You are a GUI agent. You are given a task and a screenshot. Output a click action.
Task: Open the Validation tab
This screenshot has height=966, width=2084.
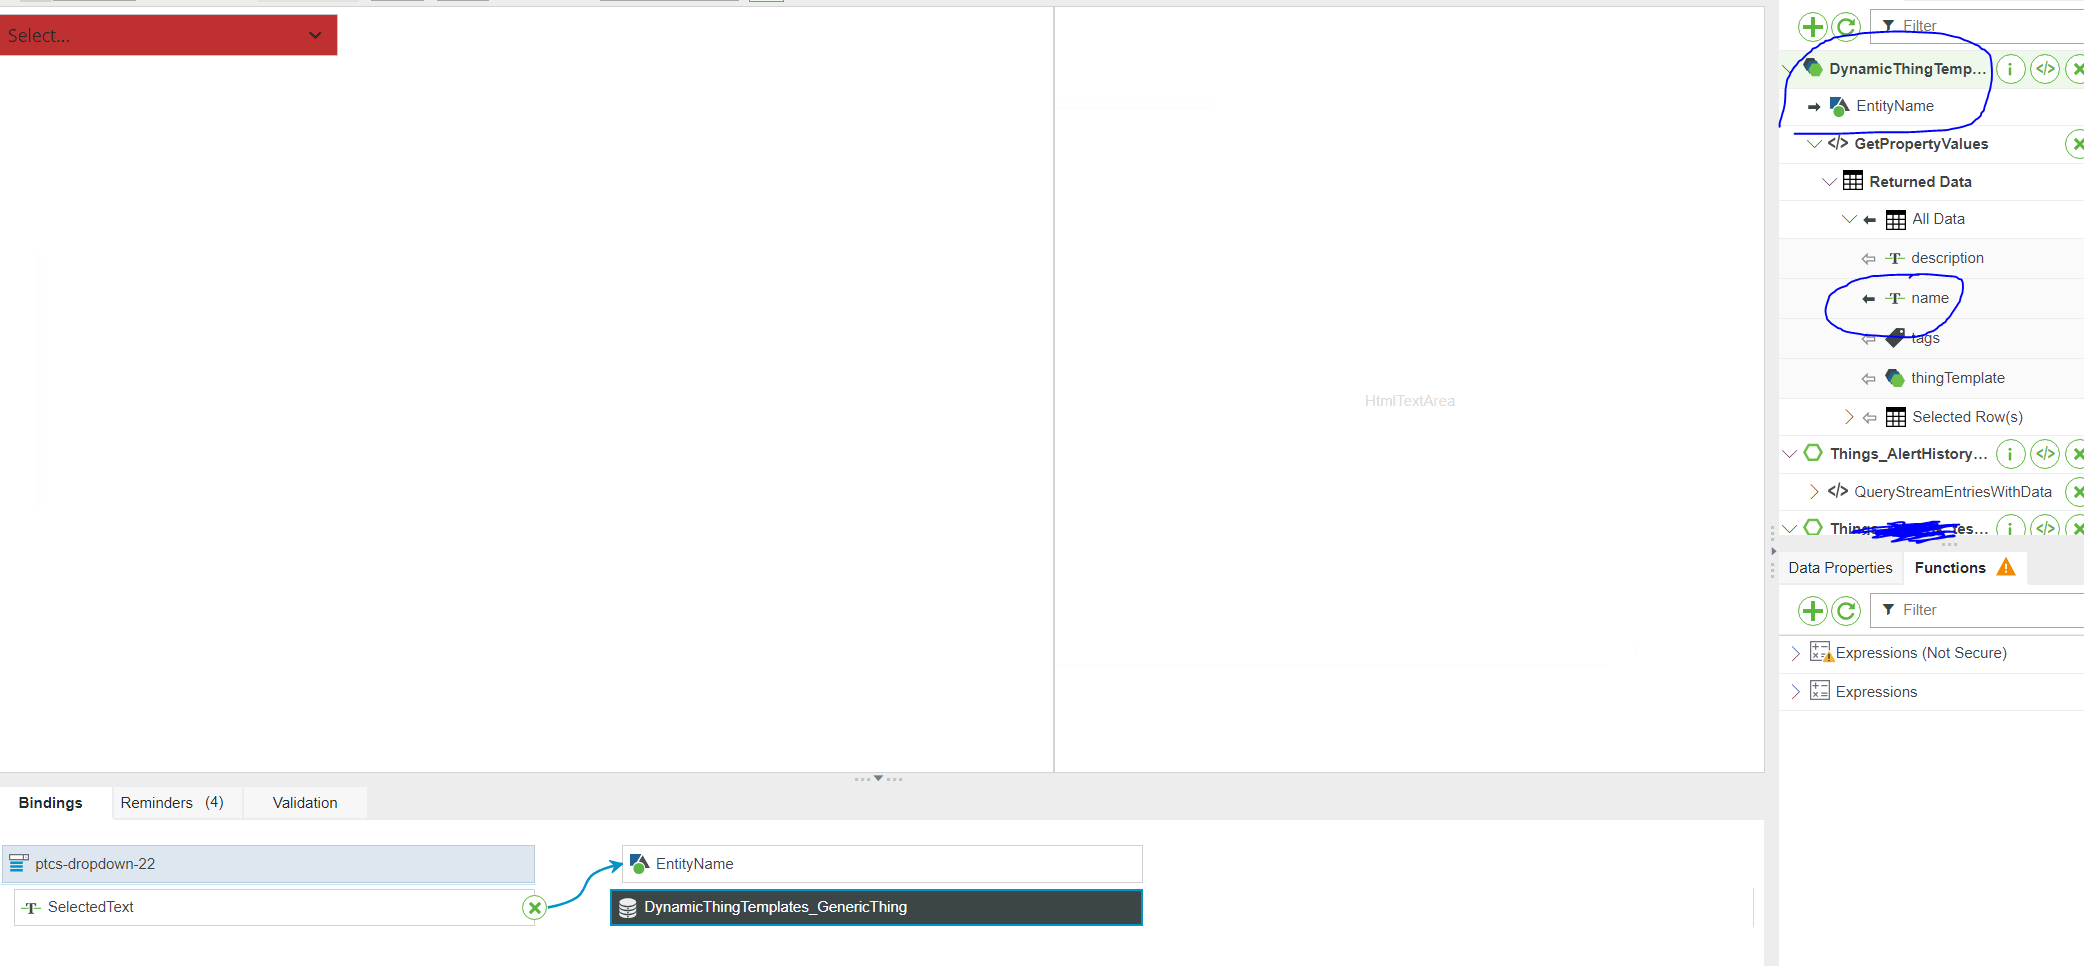tap(304, 802)
